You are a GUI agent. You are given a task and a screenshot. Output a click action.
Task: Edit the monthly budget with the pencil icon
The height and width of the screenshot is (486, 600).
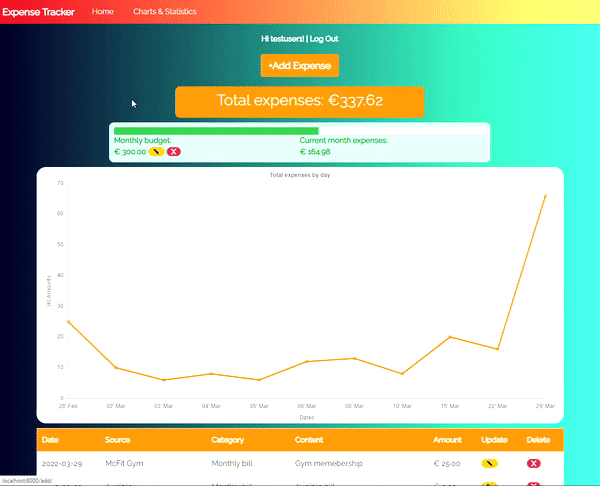[x=156, y=152]
